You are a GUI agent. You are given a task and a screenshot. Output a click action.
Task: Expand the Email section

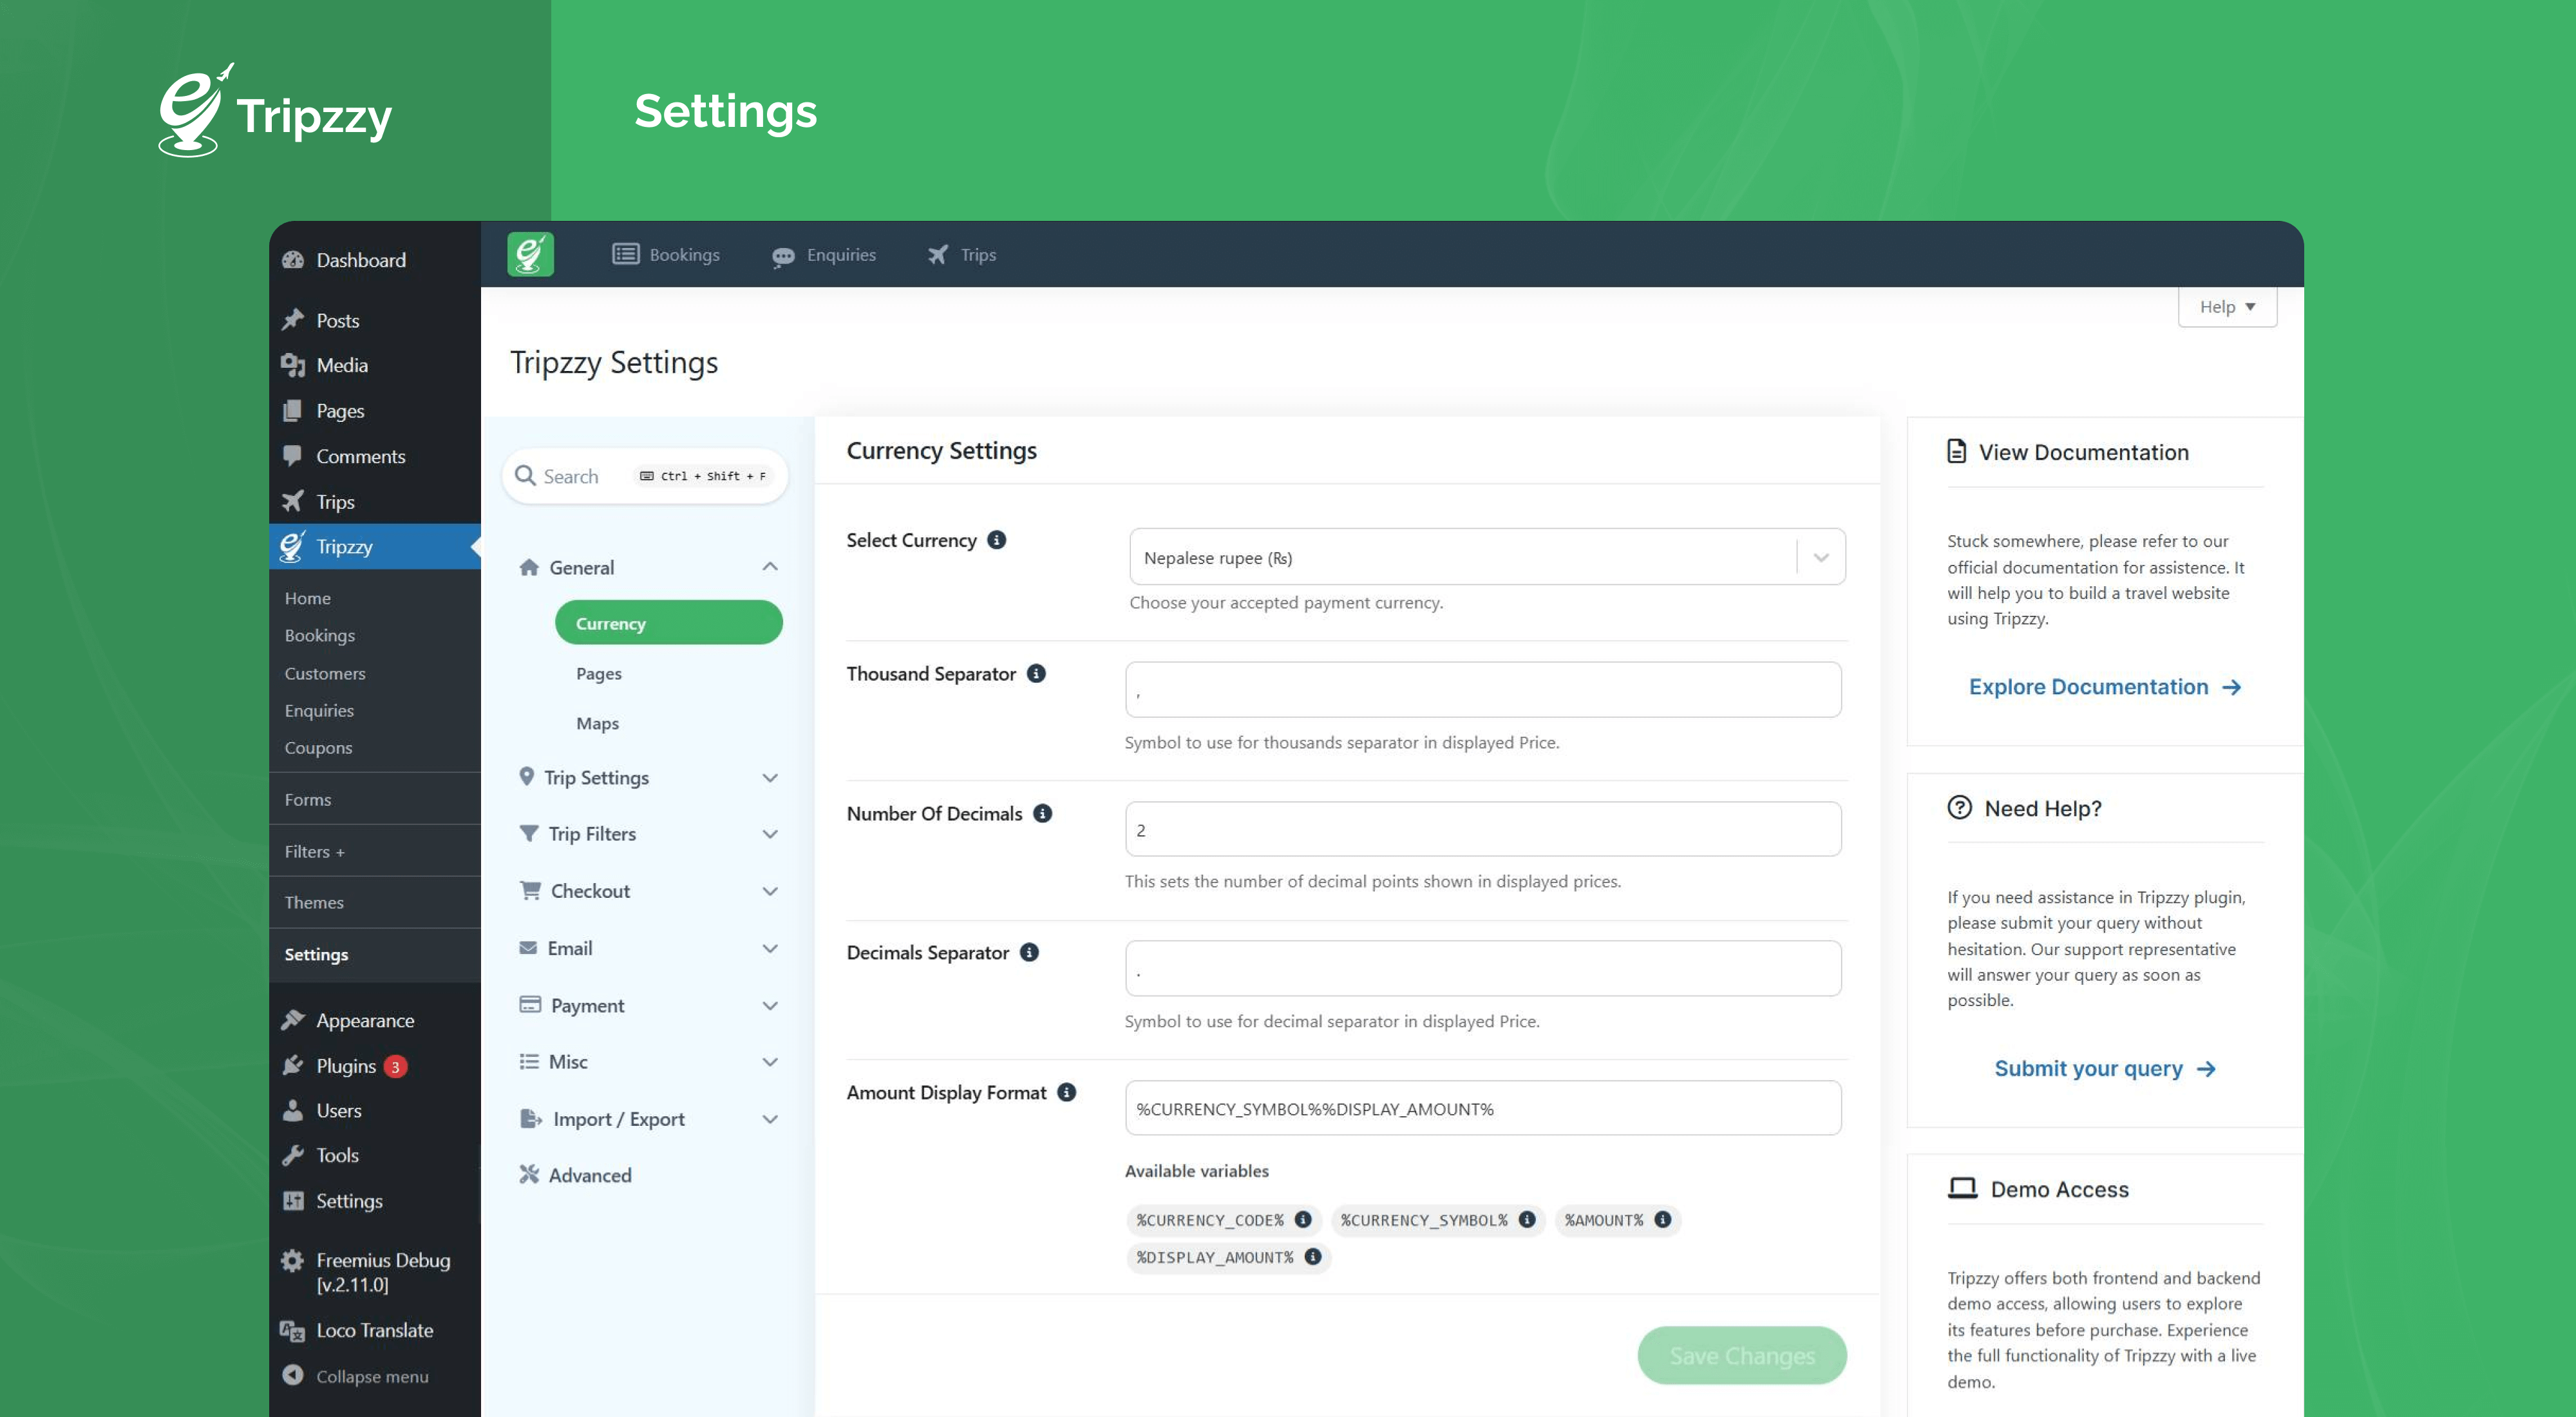(647, 948)
